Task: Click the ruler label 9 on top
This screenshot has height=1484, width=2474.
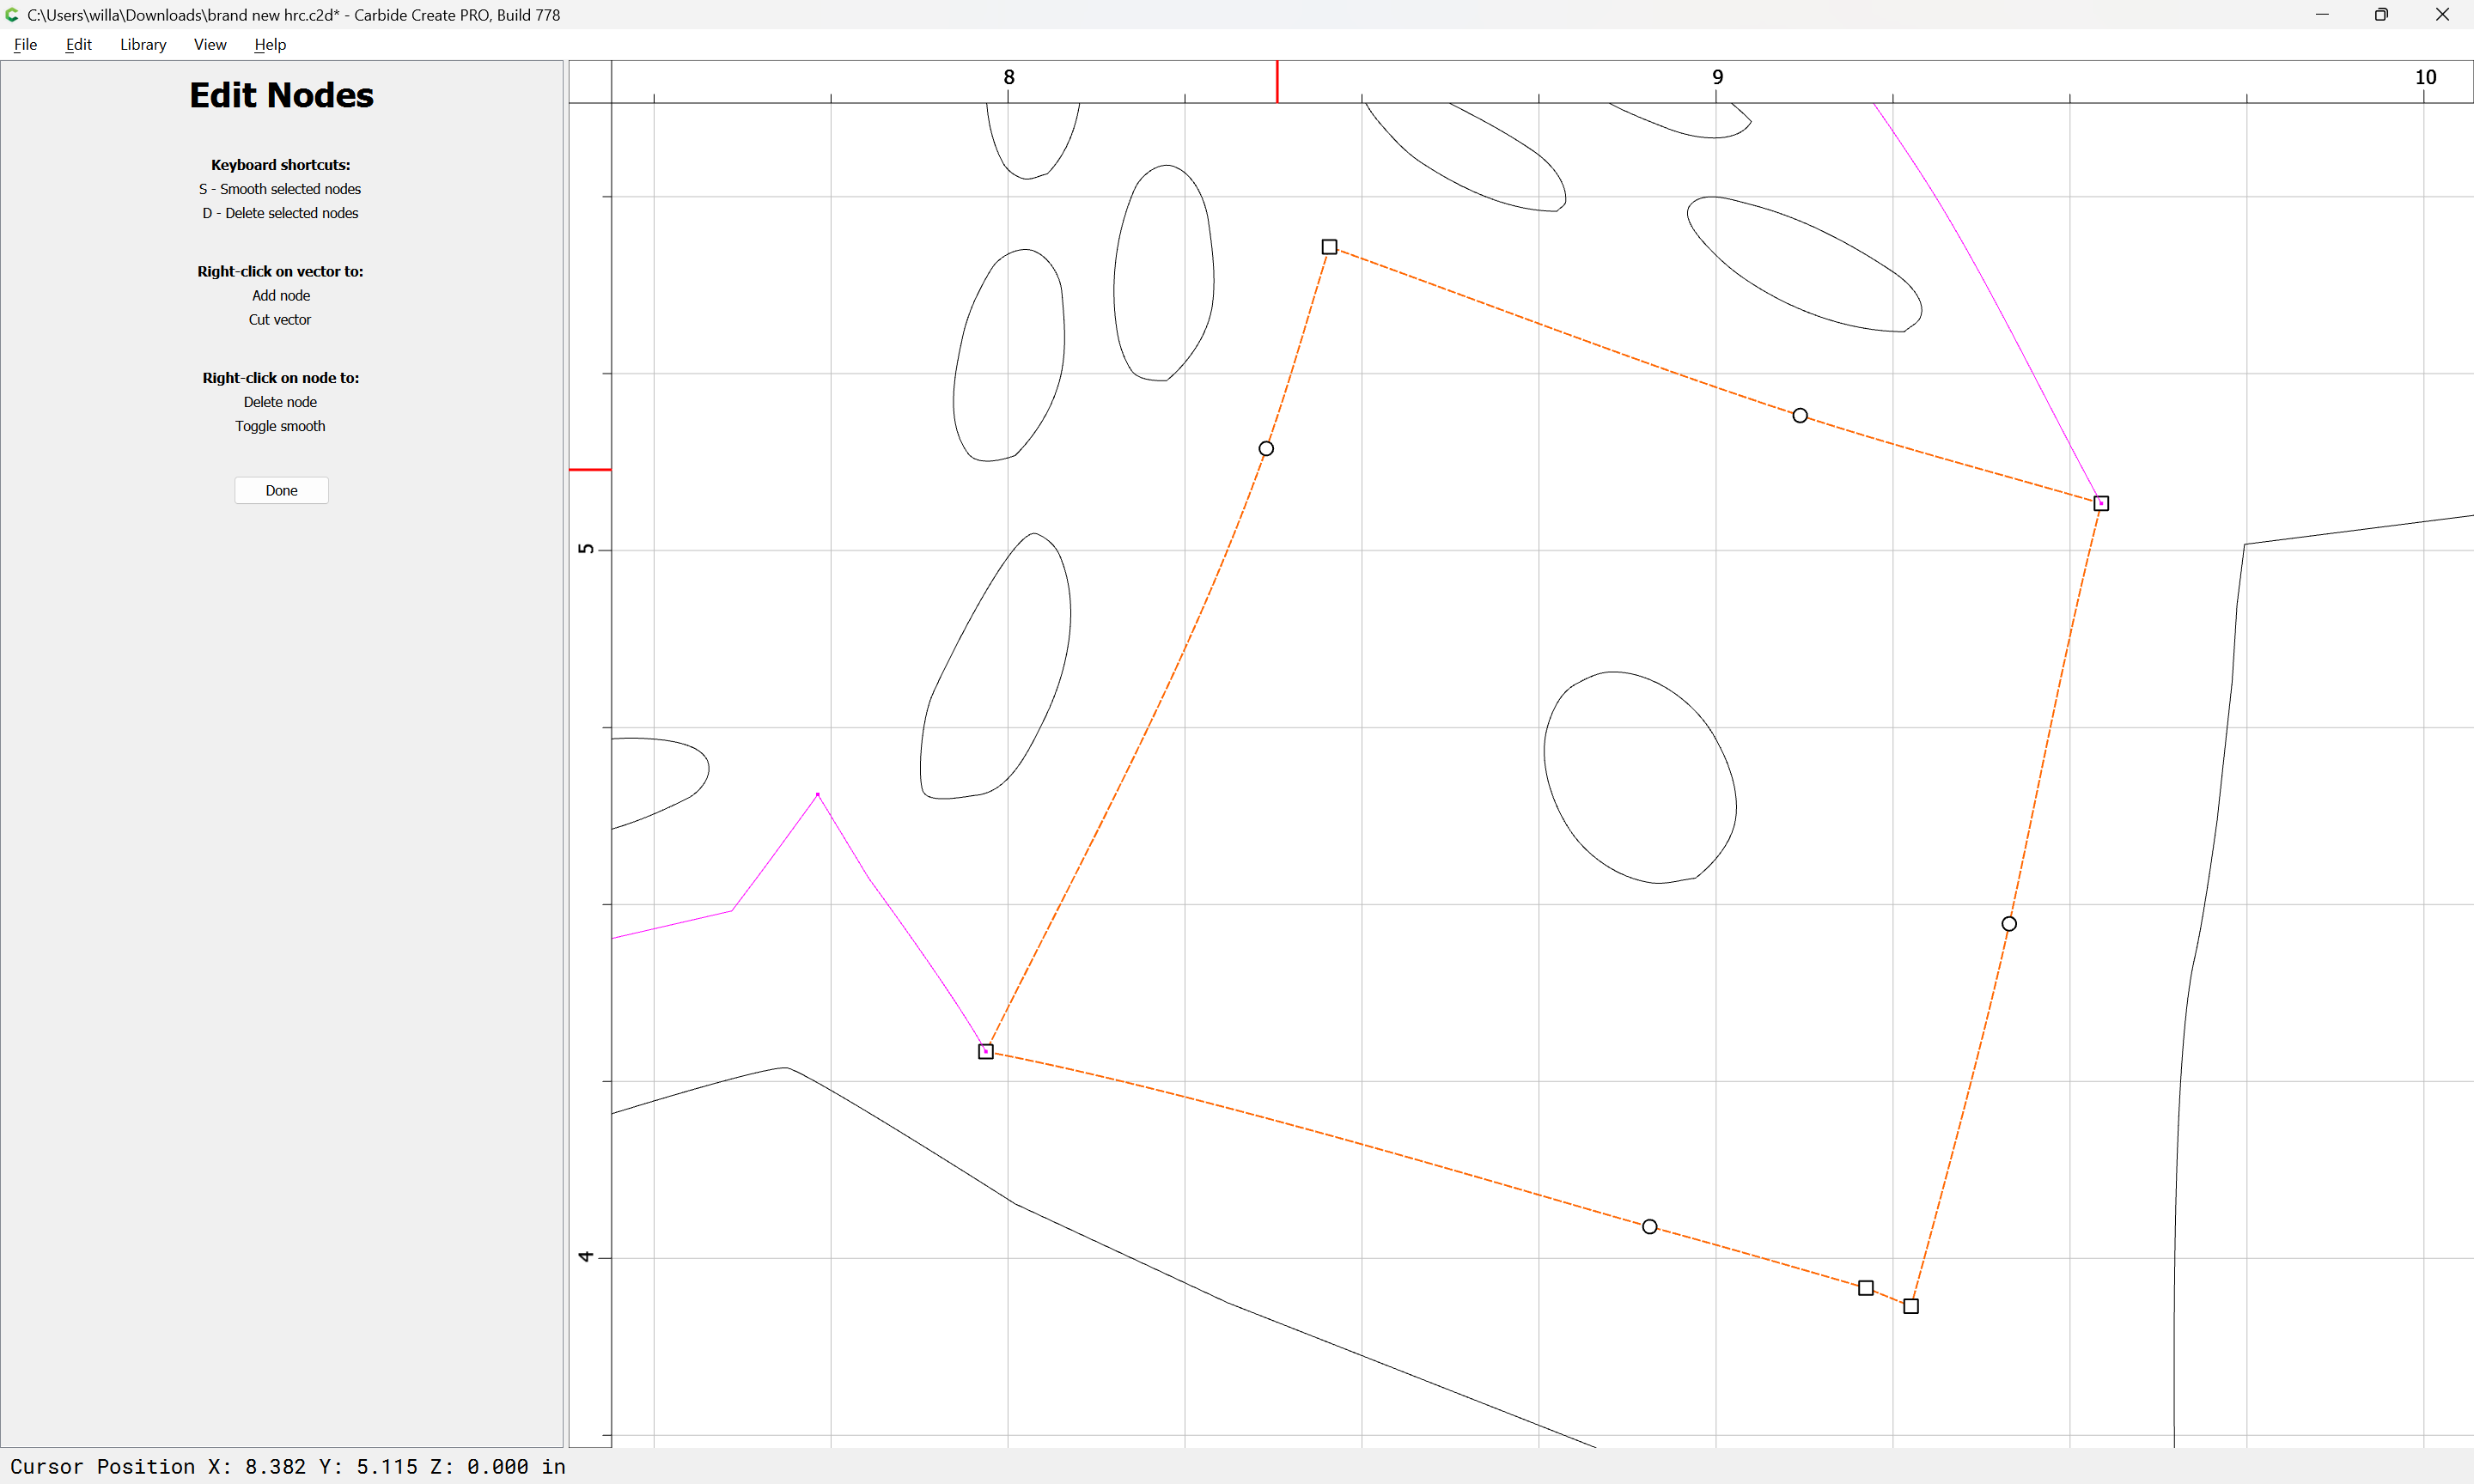Action: click(x=1717, y=77)
